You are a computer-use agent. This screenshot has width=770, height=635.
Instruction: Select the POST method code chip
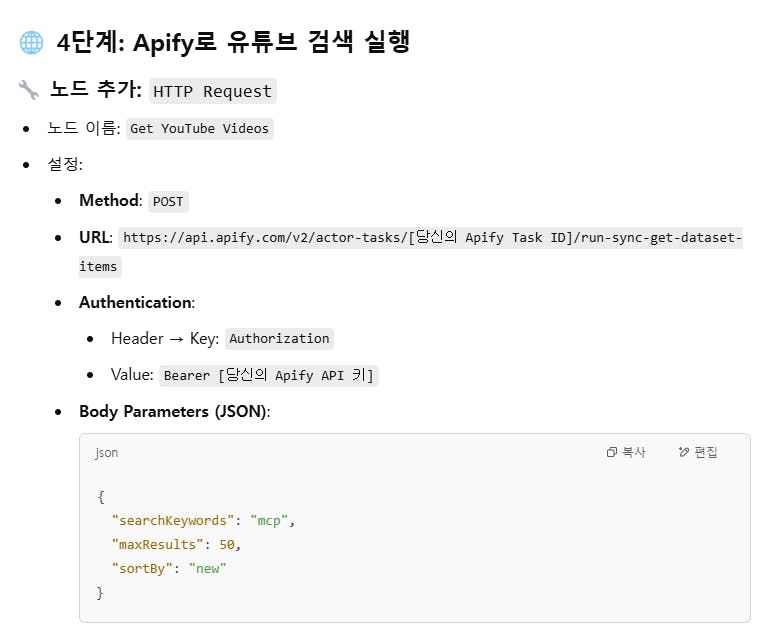(x=168, y=202)
